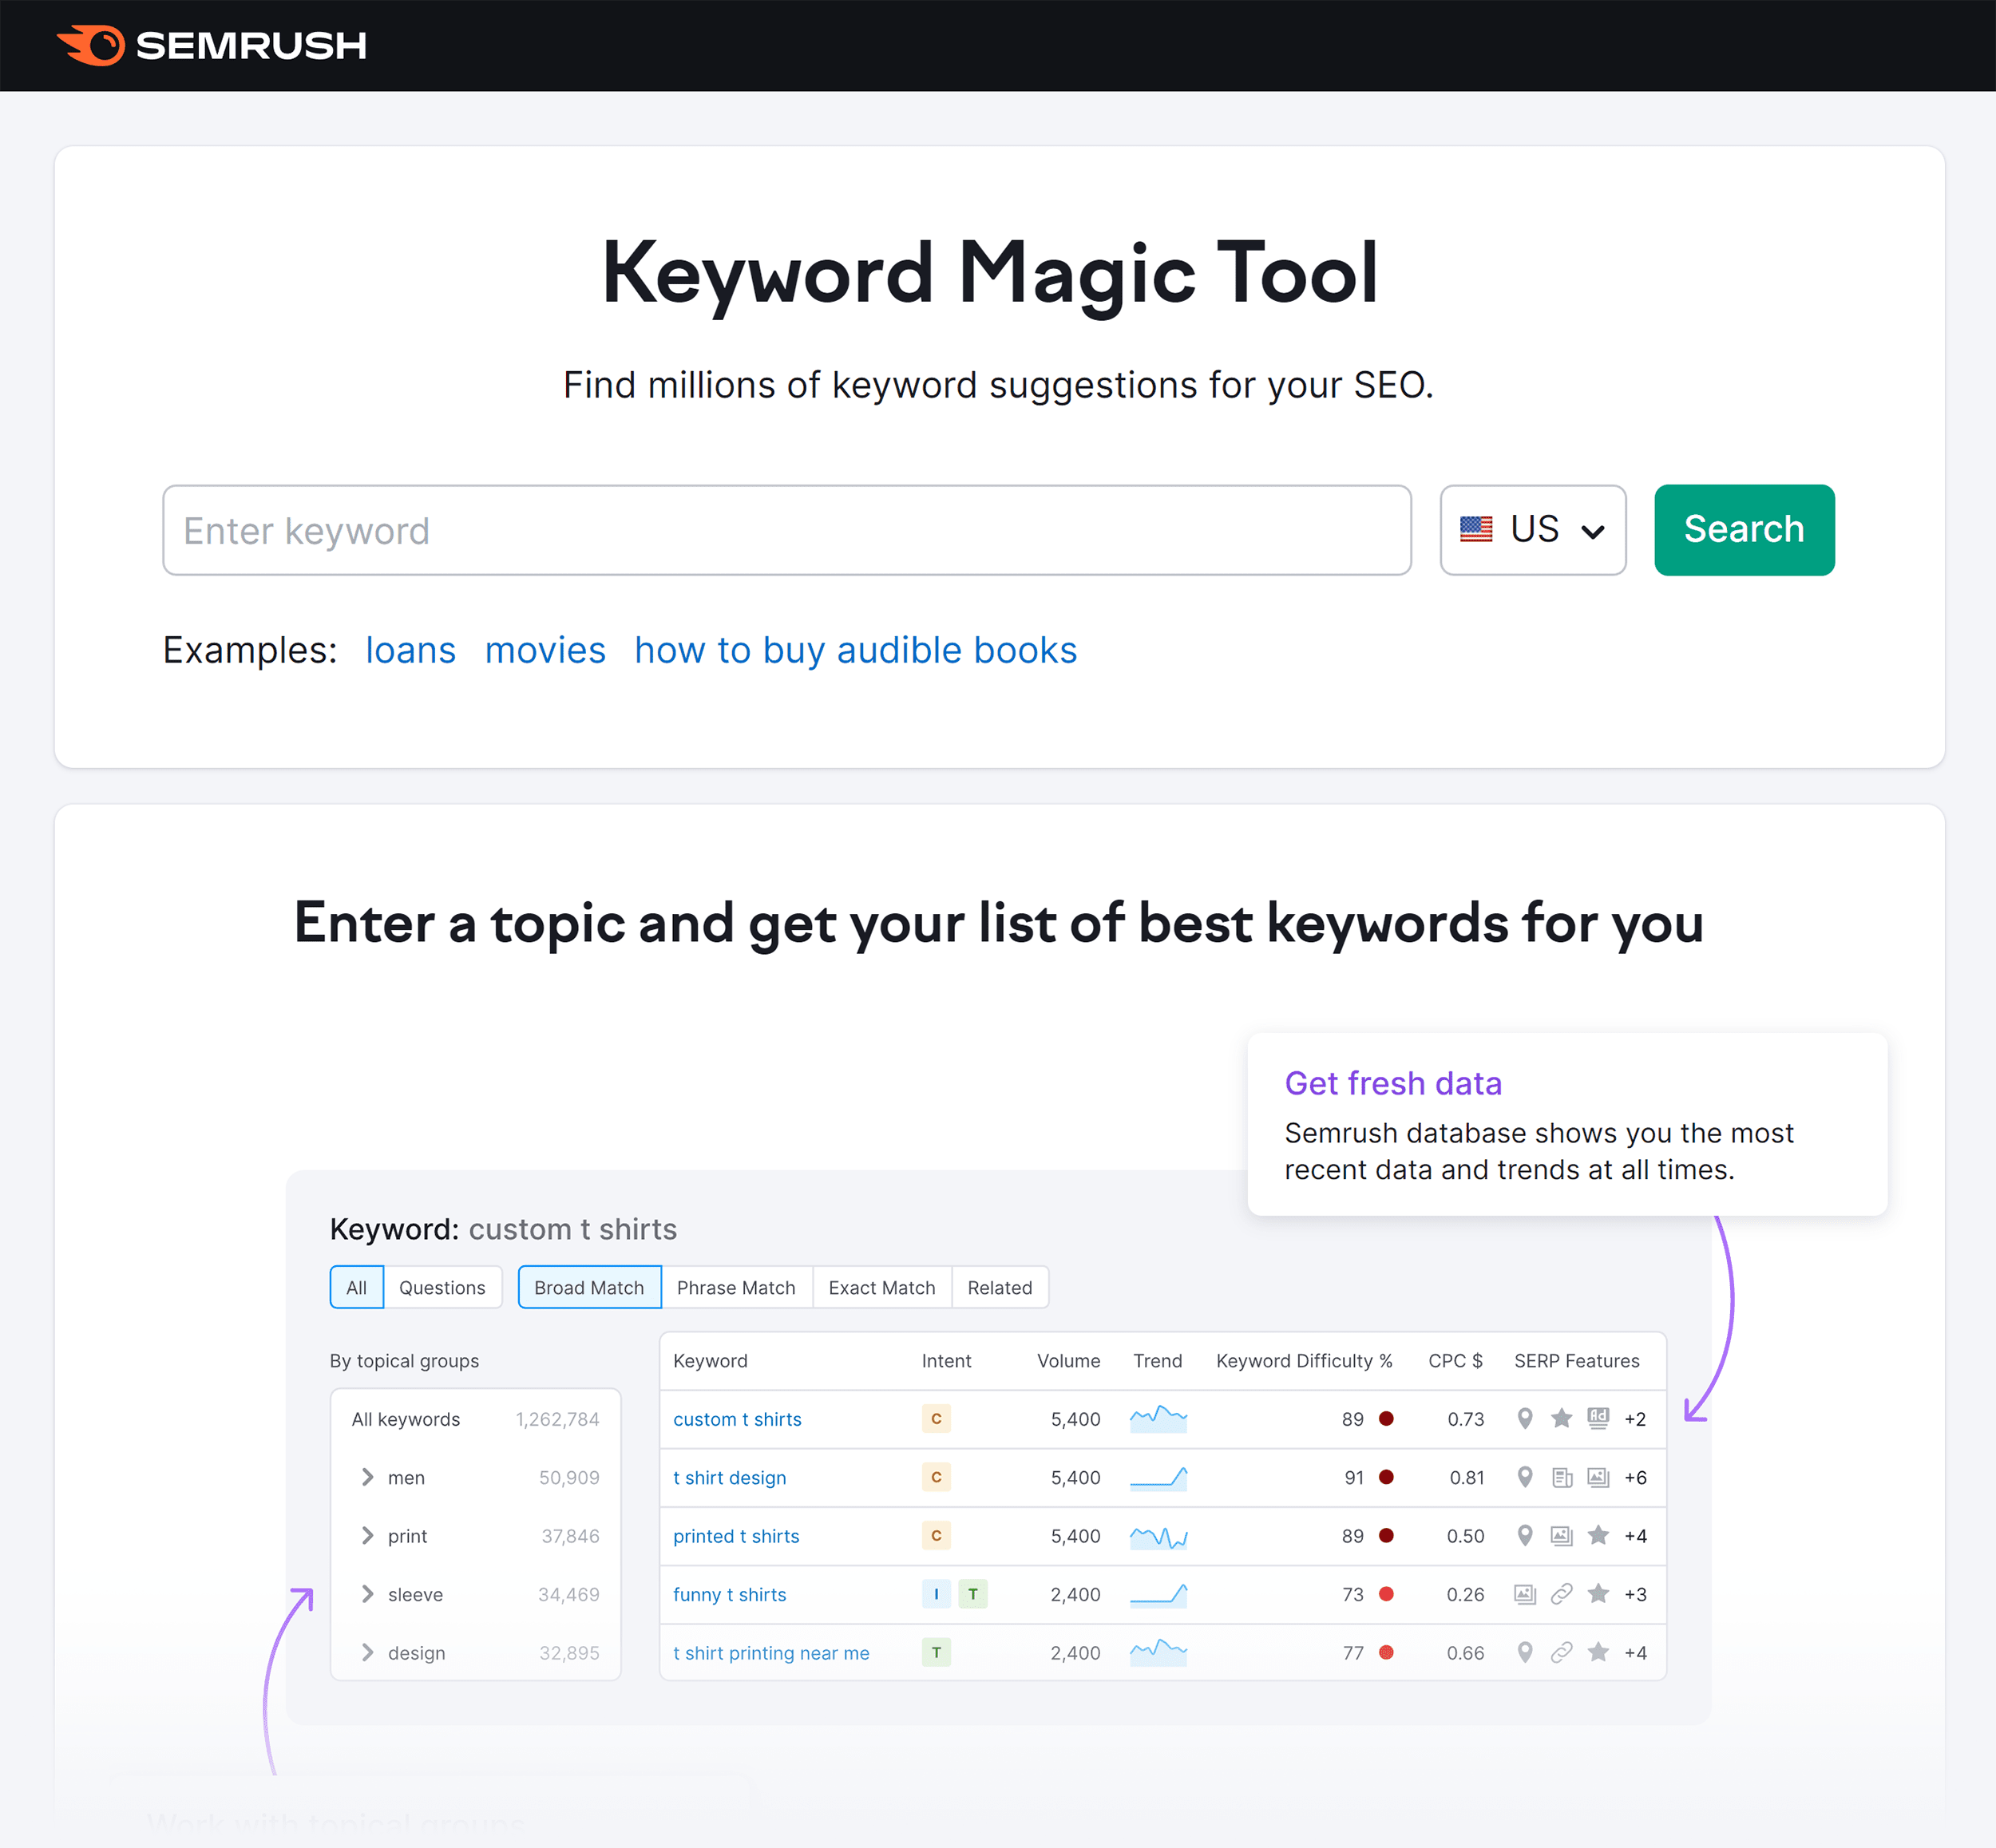Click the I intent badge for funny t shirts
1996x1848 pixels.
[x=936, y=1594]
